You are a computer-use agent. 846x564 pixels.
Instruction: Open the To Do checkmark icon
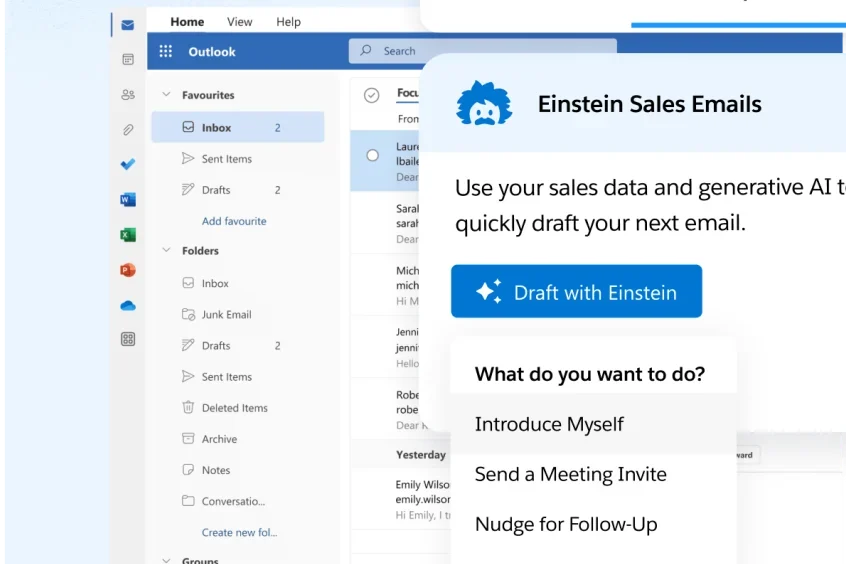(128, 164)
